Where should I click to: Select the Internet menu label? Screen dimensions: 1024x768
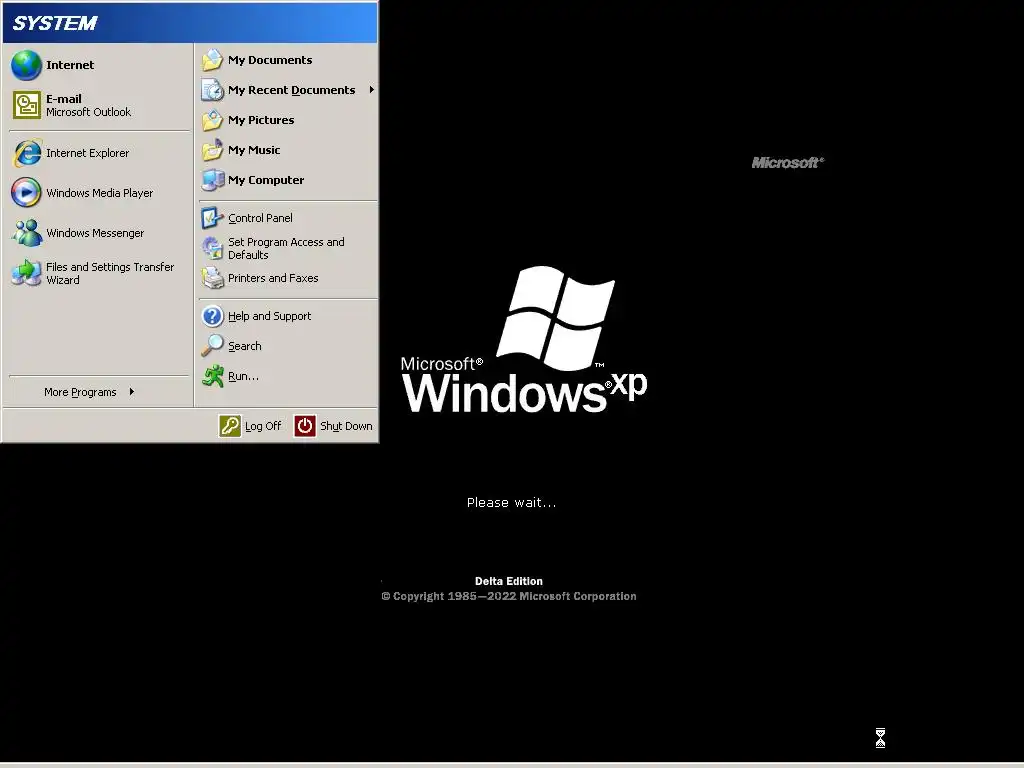(x=70, y=65)
